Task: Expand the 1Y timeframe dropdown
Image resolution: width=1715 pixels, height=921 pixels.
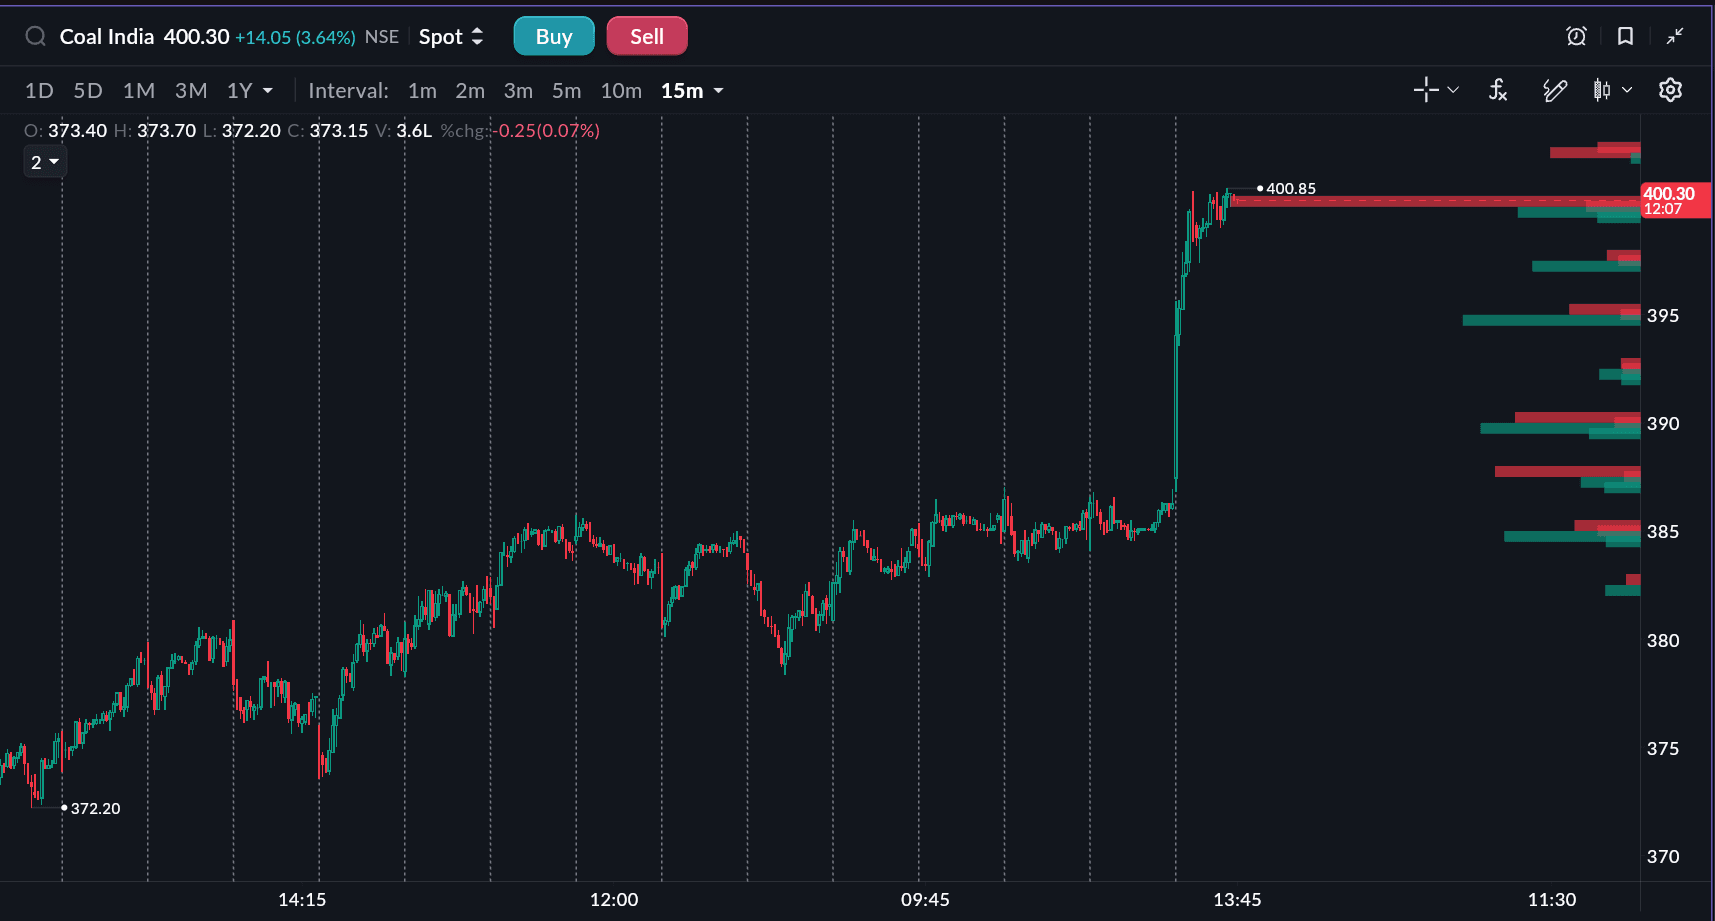Action: pyautogui.click(x=250, y=90)
